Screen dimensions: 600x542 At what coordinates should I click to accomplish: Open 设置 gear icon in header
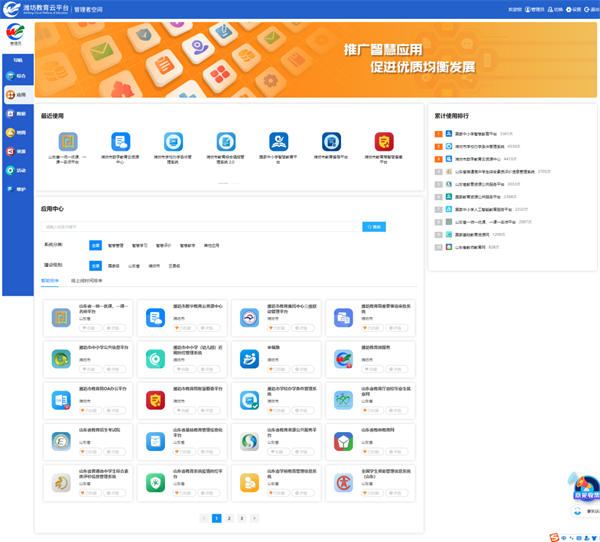click(569, 9)
